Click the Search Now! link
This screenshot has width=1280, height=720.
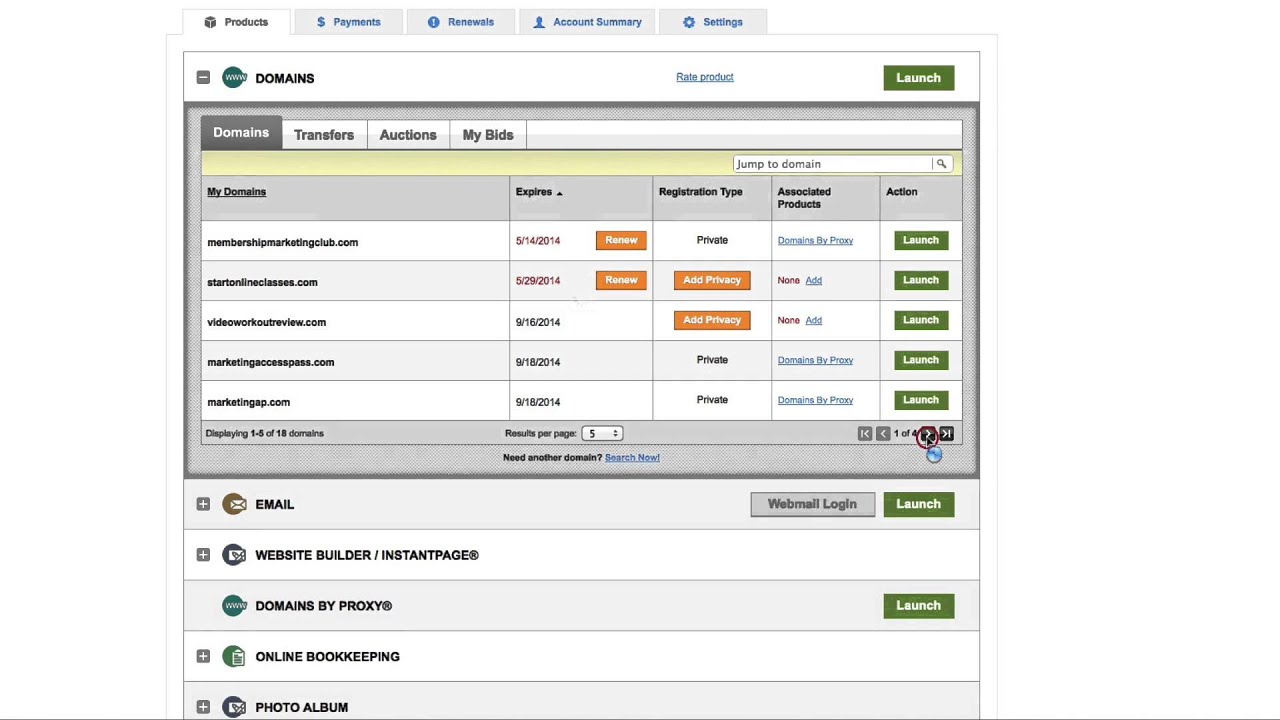(x=632, y=458)
